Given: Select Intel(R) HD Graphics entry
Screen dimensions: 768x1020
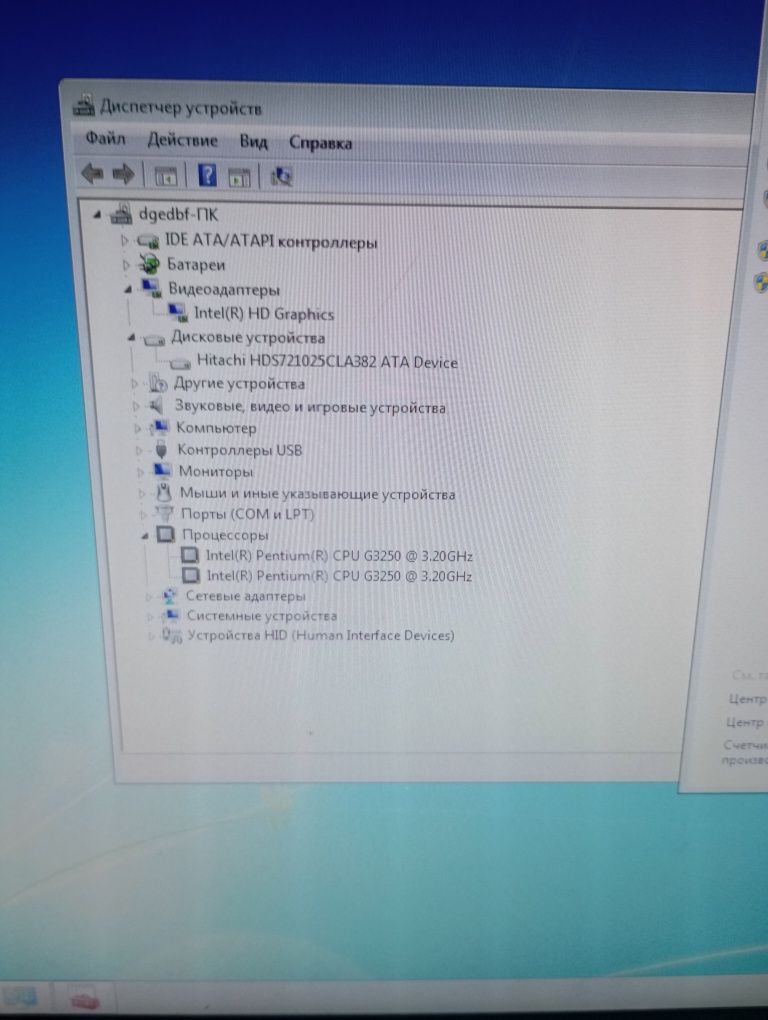Looking at the screenshot, I should 264,314.
